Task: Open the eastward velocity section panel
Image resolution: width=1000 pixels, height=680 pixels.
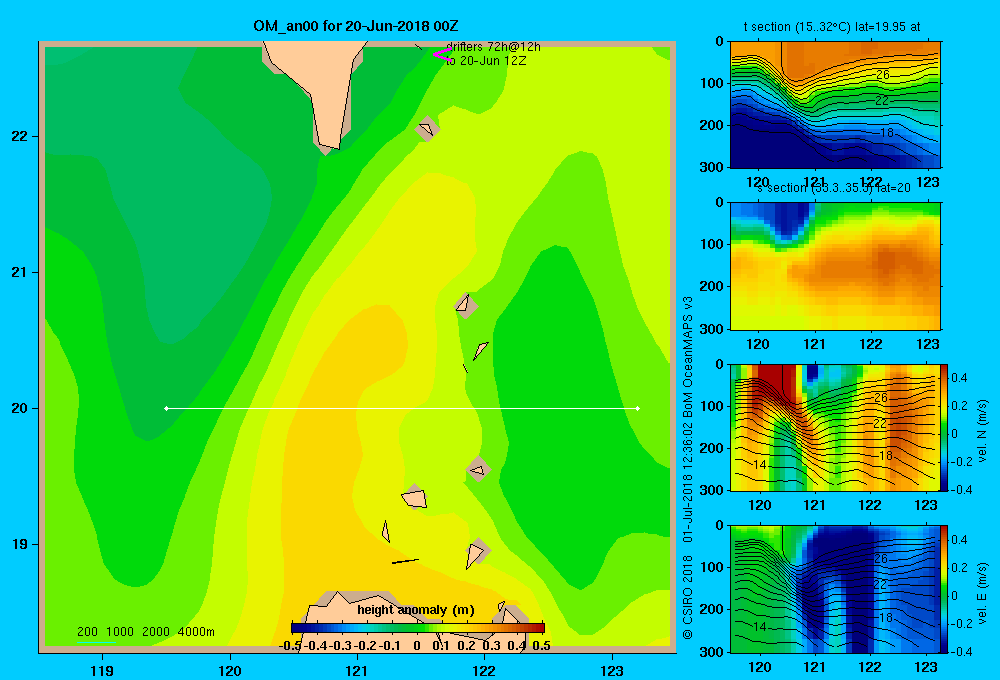Action: 835,589
